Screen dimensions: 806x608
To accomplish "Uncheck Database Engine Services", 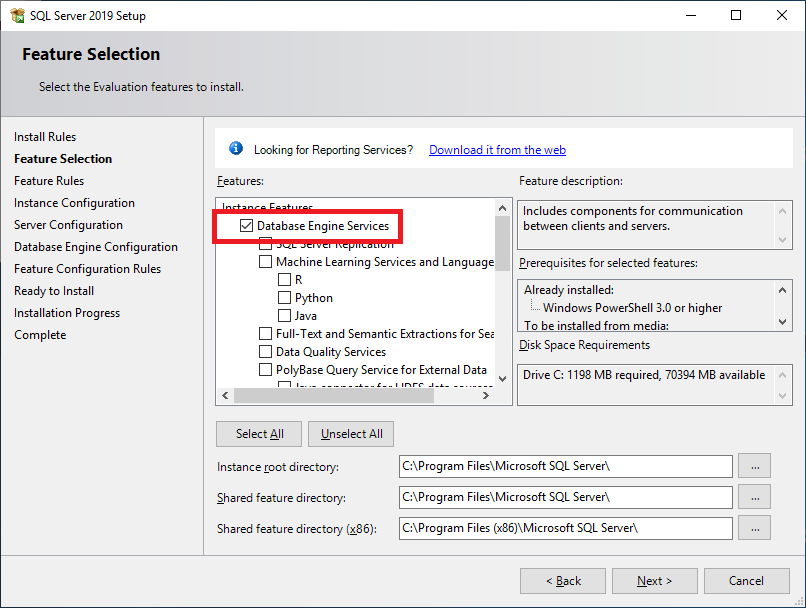I will 247,226.
